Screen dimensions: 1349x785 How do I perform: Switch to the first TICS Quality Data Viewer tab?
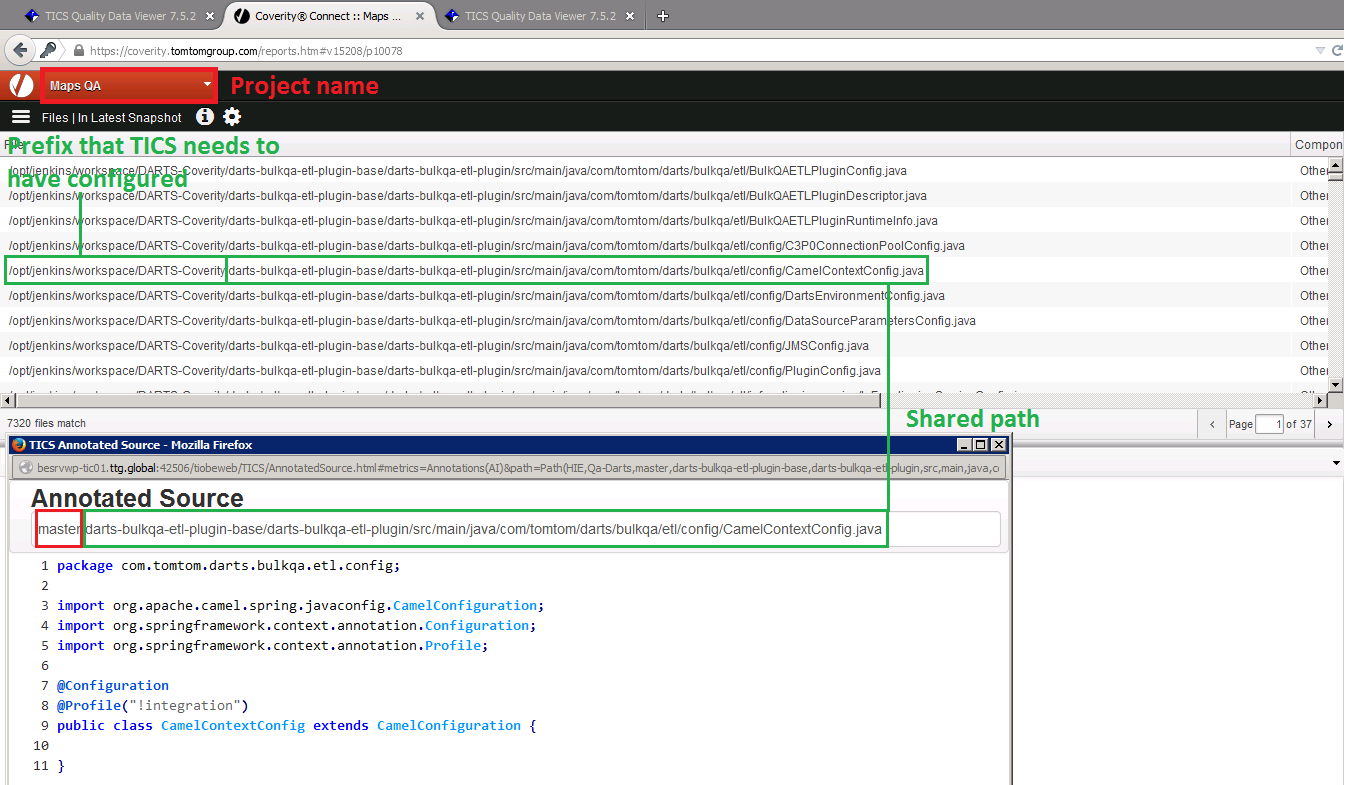pyautogui.click(x=119, y=16)
